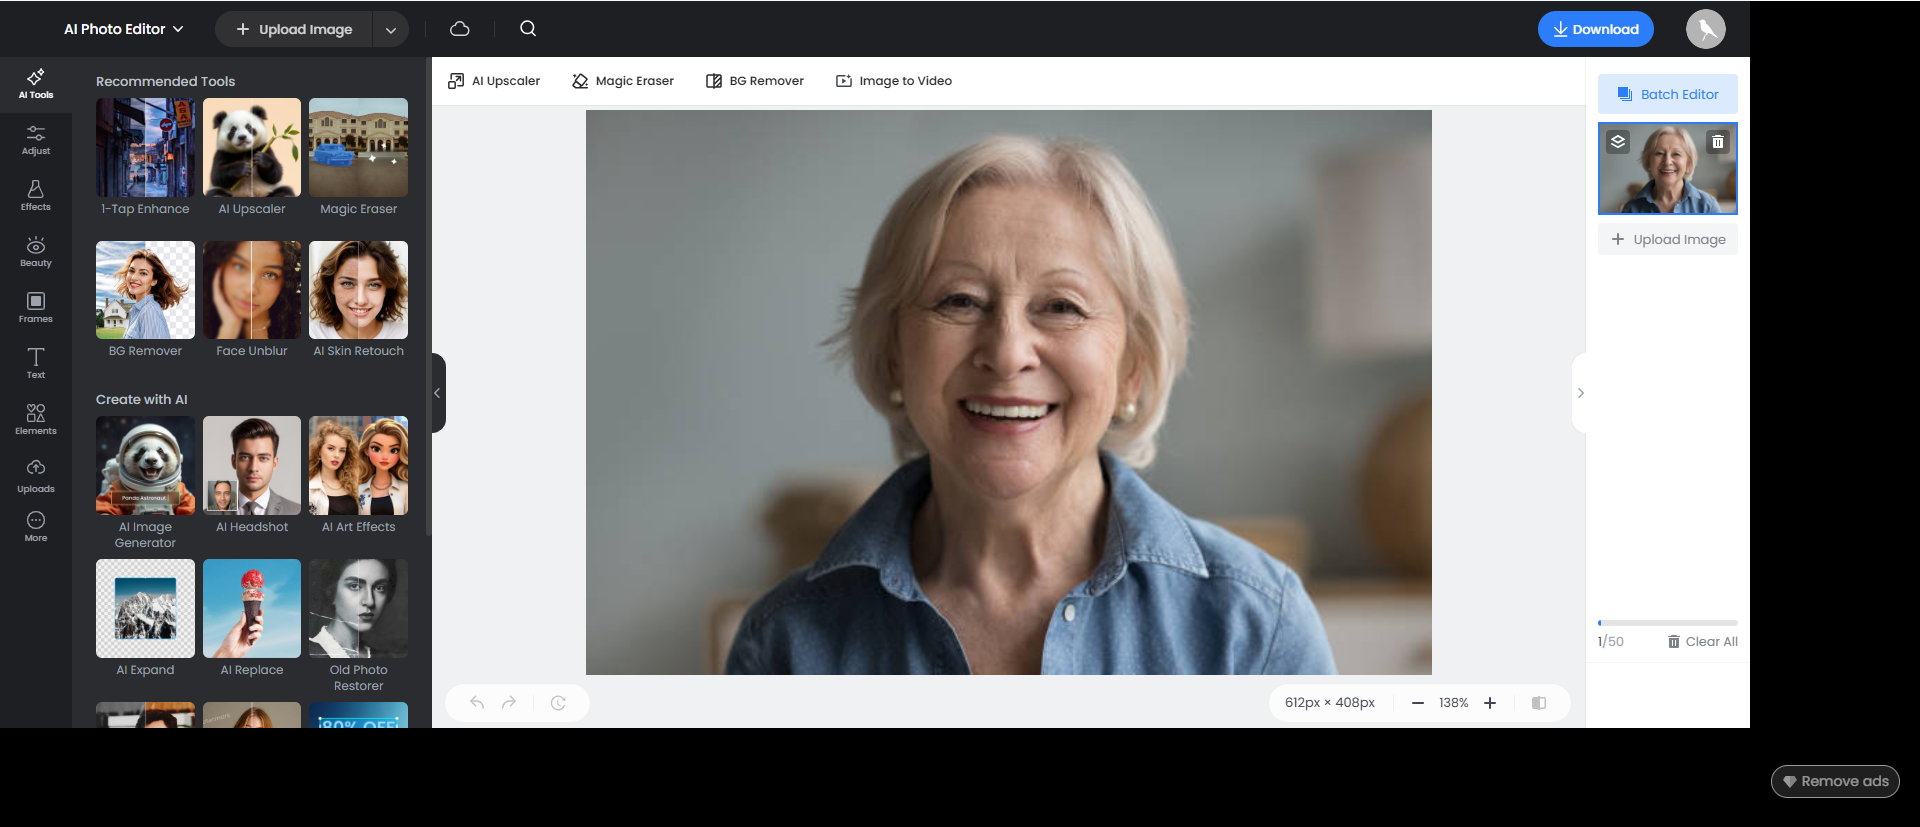Open the More options in sidebar

pos(36,526)
